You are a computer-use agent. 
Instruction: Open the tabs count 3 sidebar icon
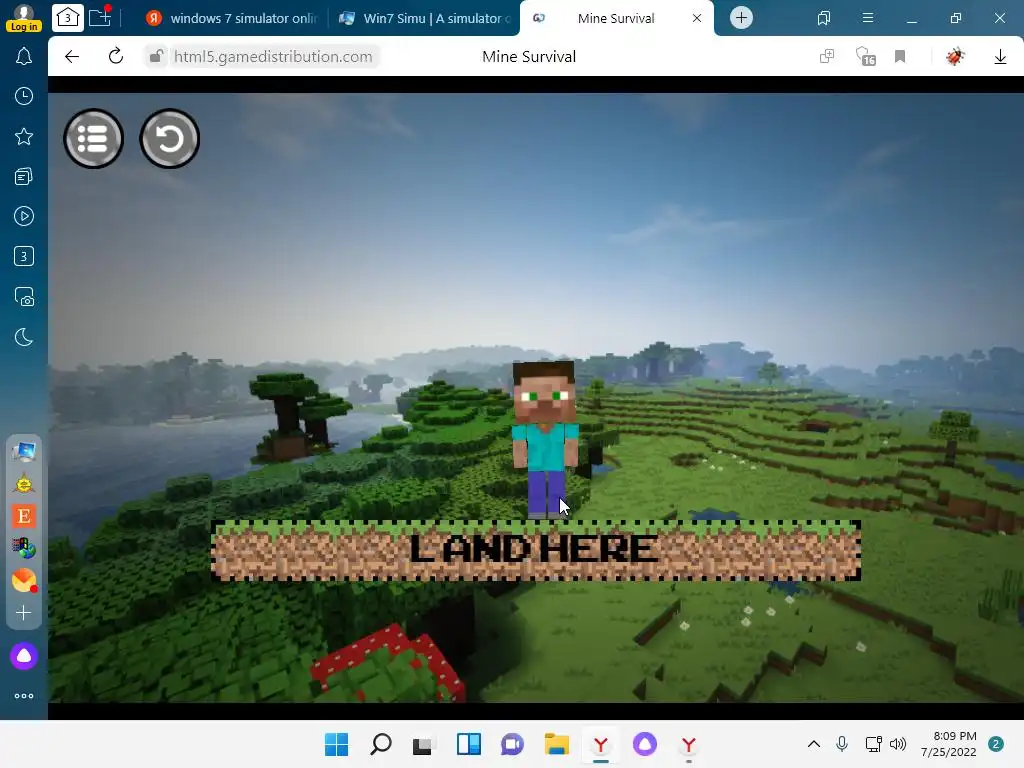pos(24,256)
